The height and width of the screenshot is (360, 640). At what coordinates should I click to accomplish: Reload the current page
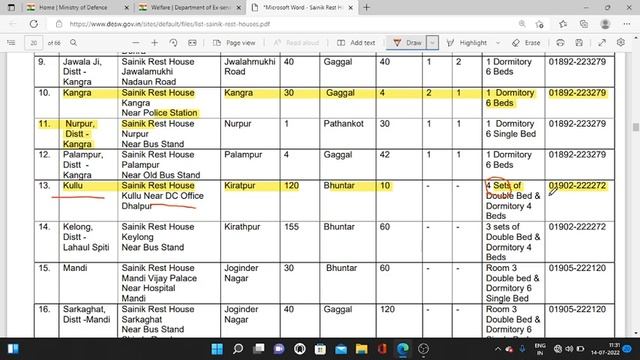(33, 24)
